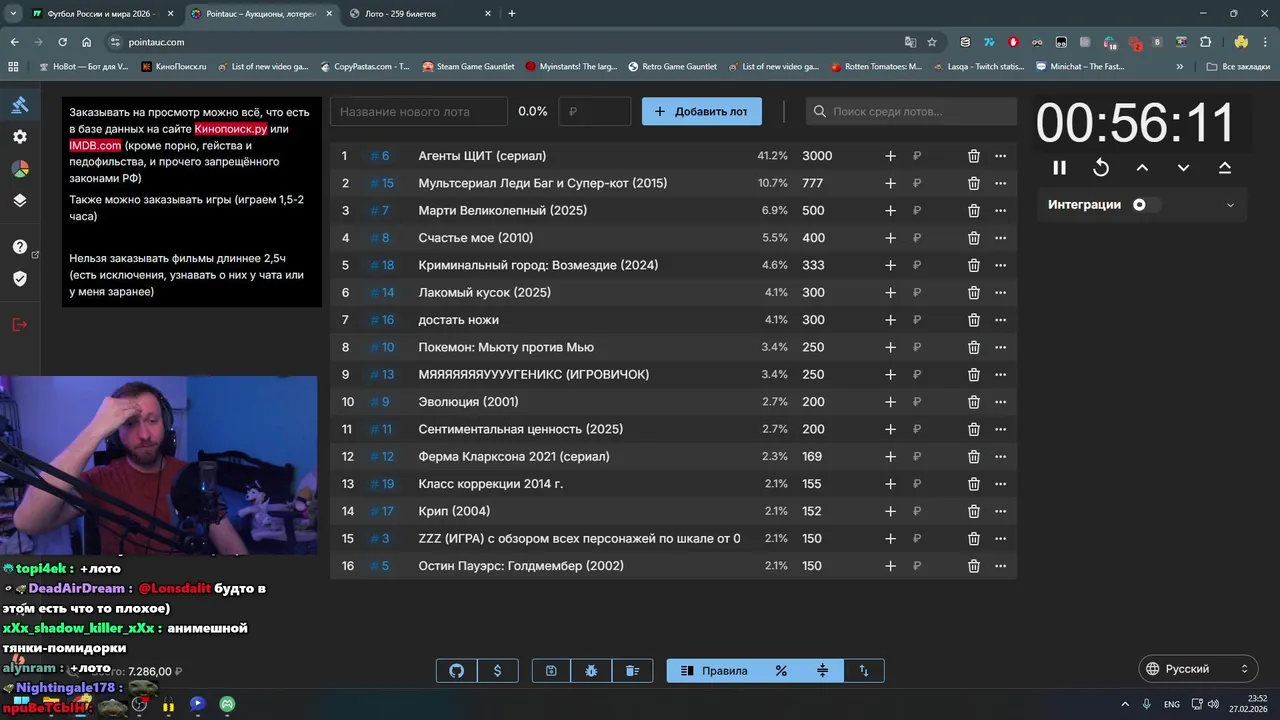Click the bug report icon at bottom

pos(592,671)
